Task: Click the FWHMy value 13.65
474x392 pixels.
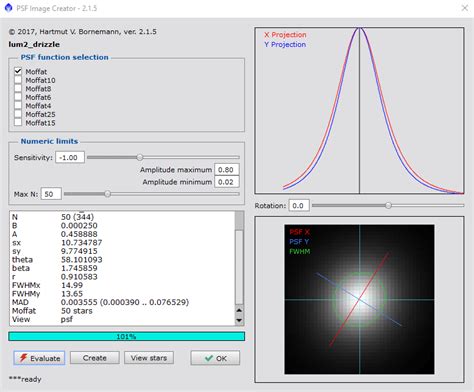Action: [x=72, y=294]
